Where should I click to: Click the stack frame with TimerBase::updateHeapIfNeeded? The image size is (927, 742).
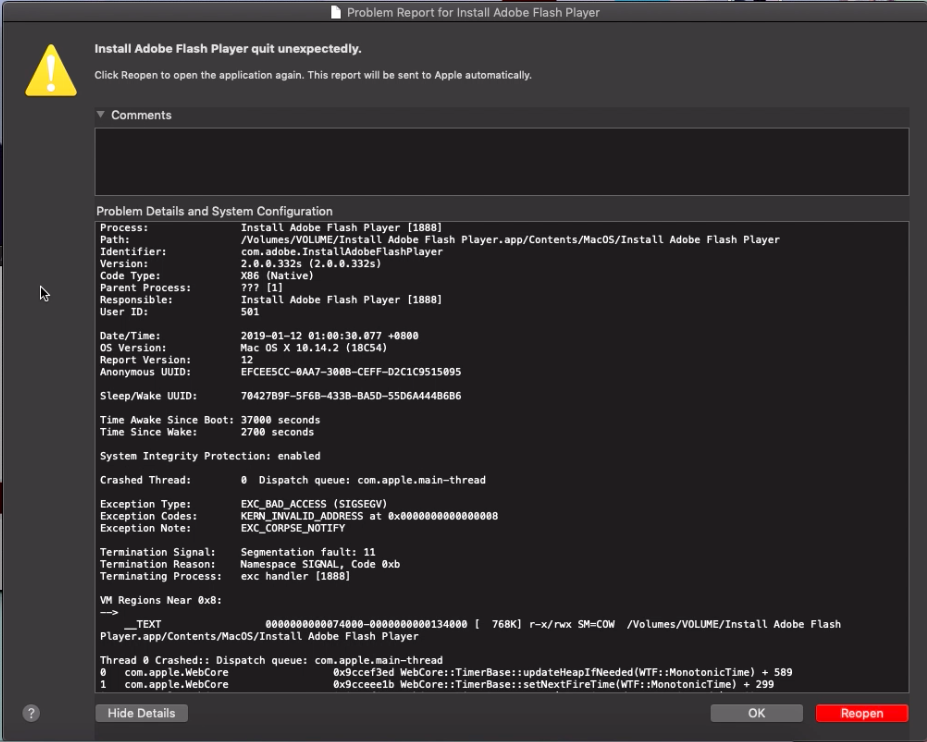[446, 672]
